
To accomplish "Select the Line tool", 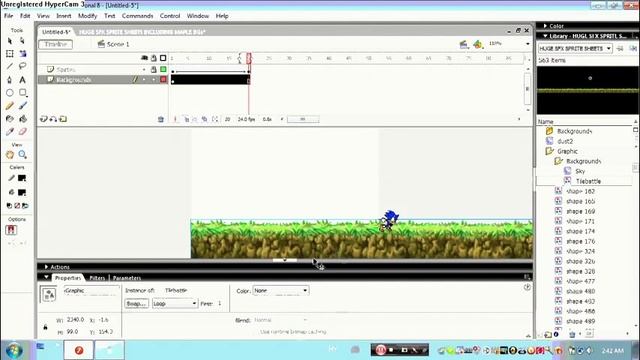I will (x=10, y=66).
